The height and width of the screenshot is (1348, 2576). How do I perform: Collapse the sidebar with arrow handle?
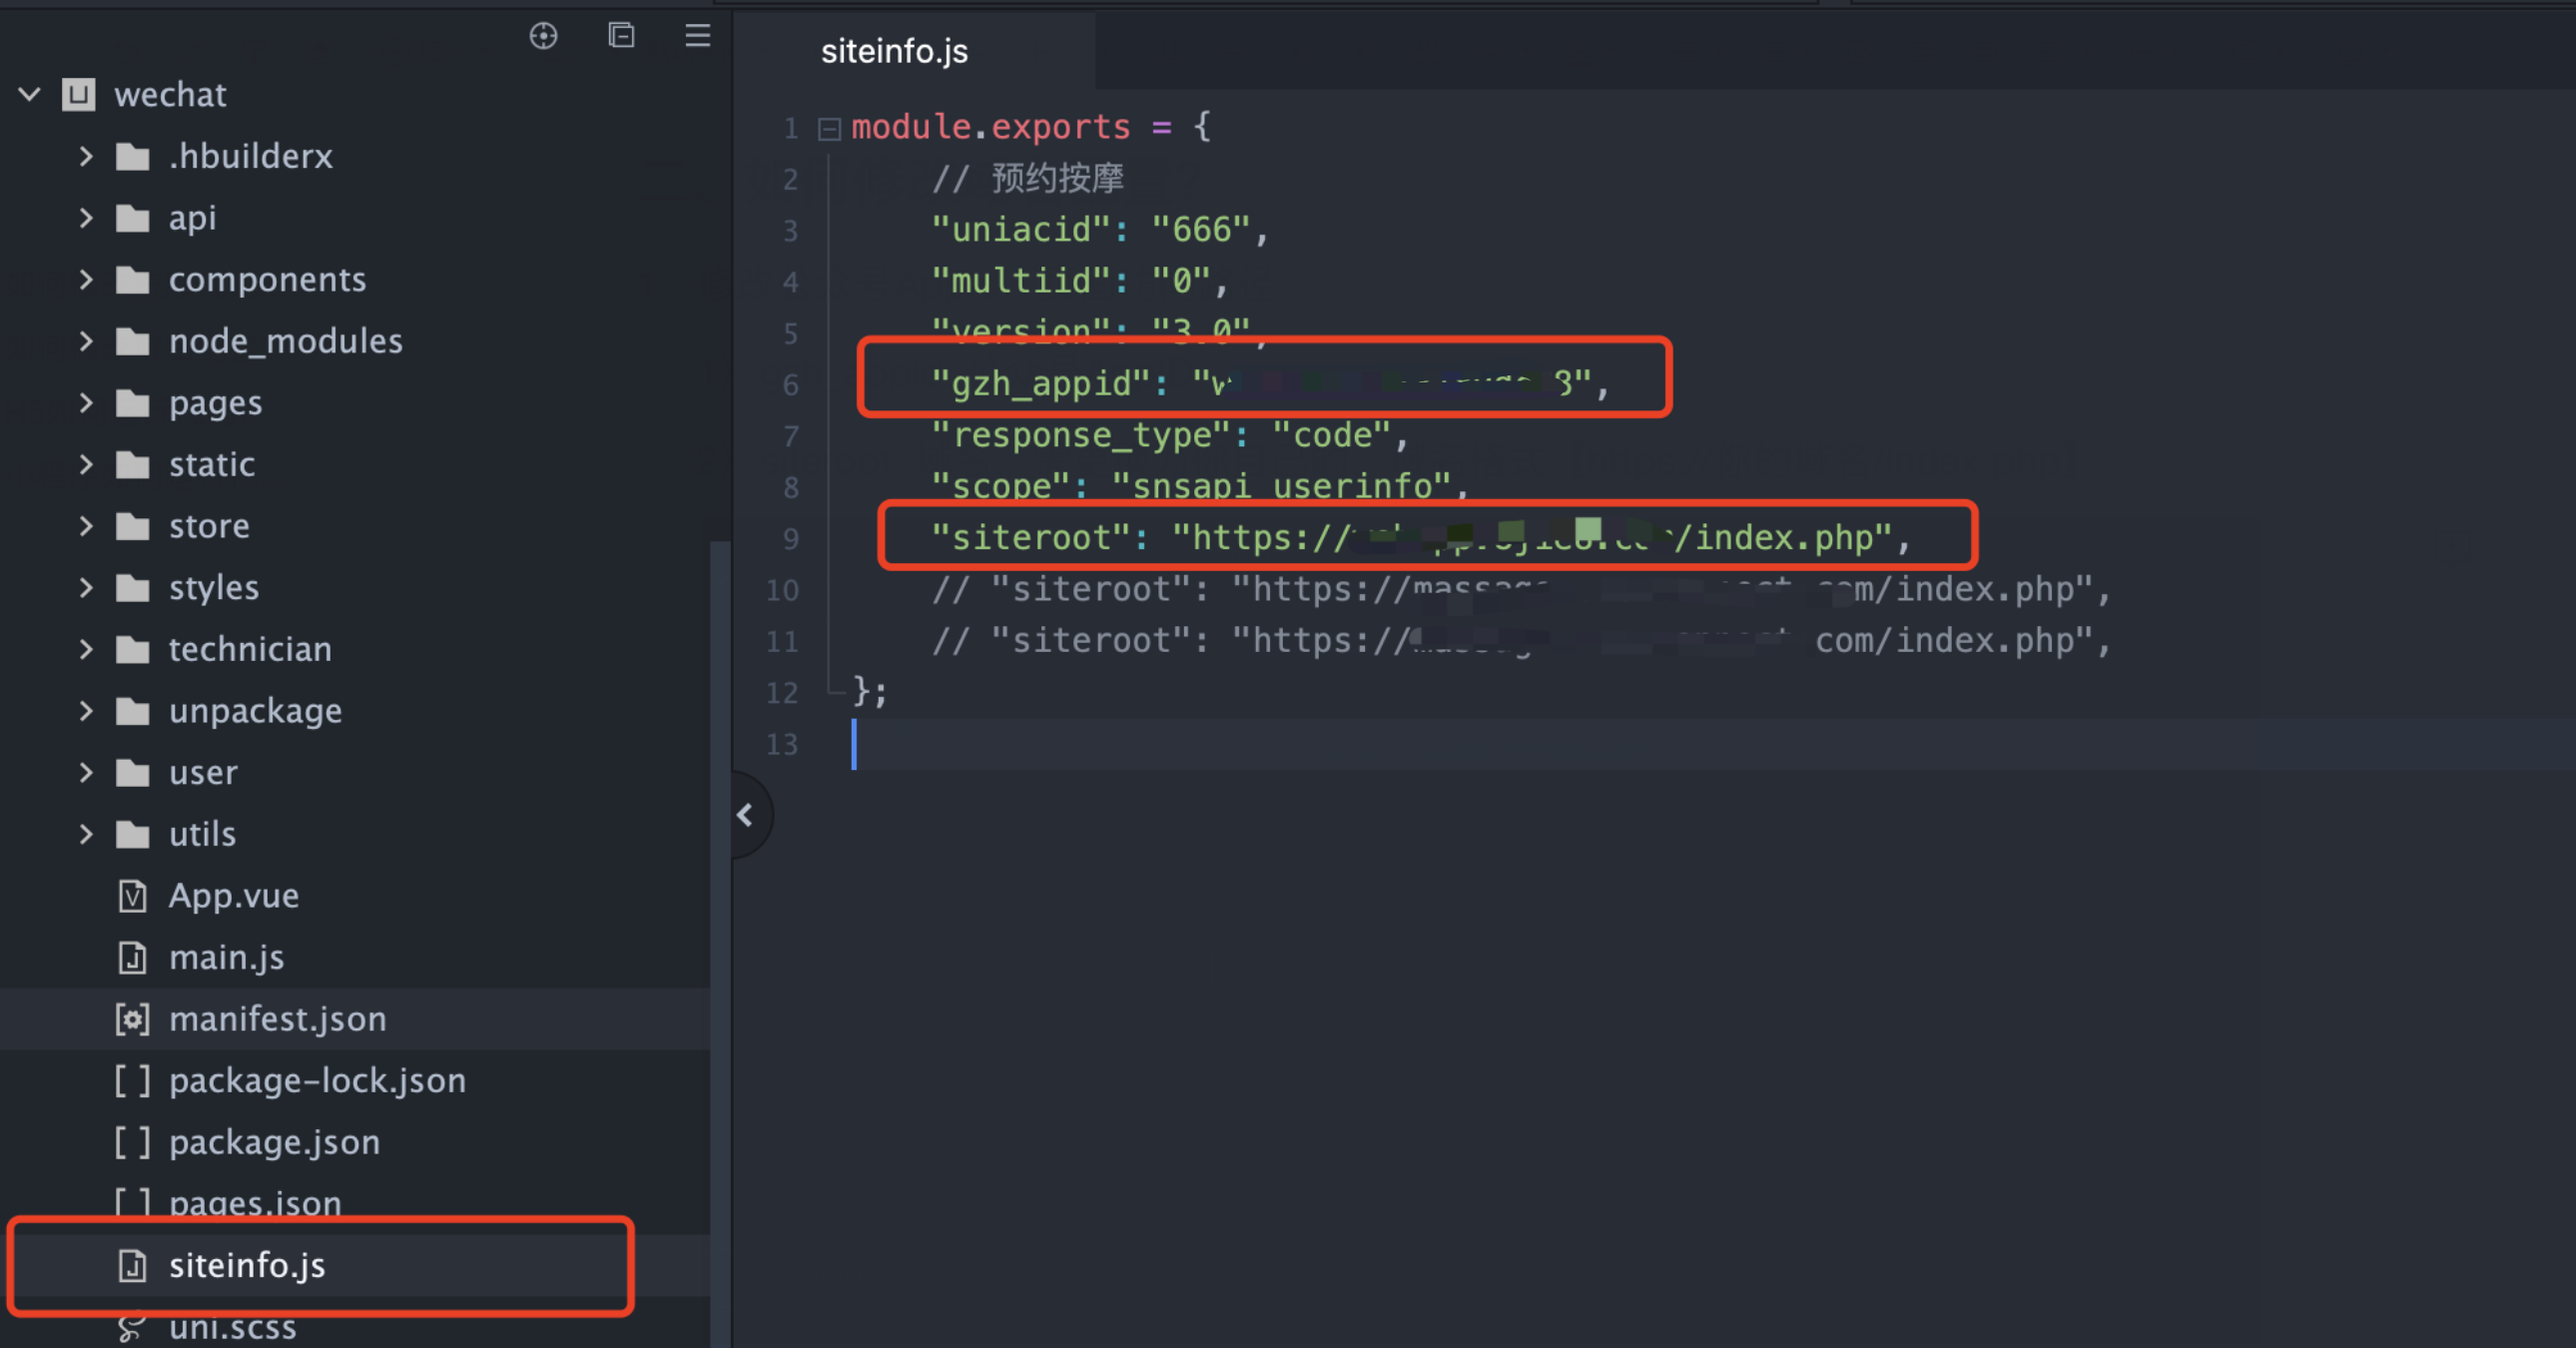[x=745, y=816]
